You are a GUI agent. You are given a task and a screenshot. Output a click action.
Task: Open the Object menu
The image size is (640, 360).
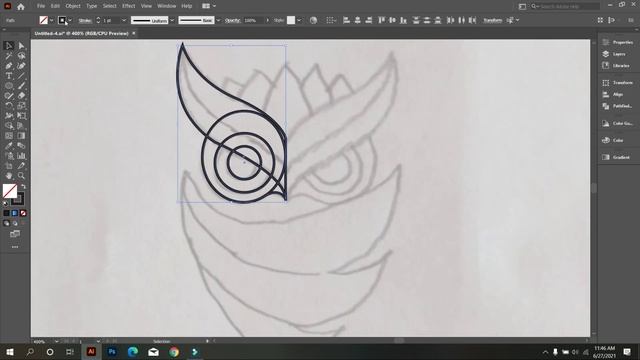73,6
